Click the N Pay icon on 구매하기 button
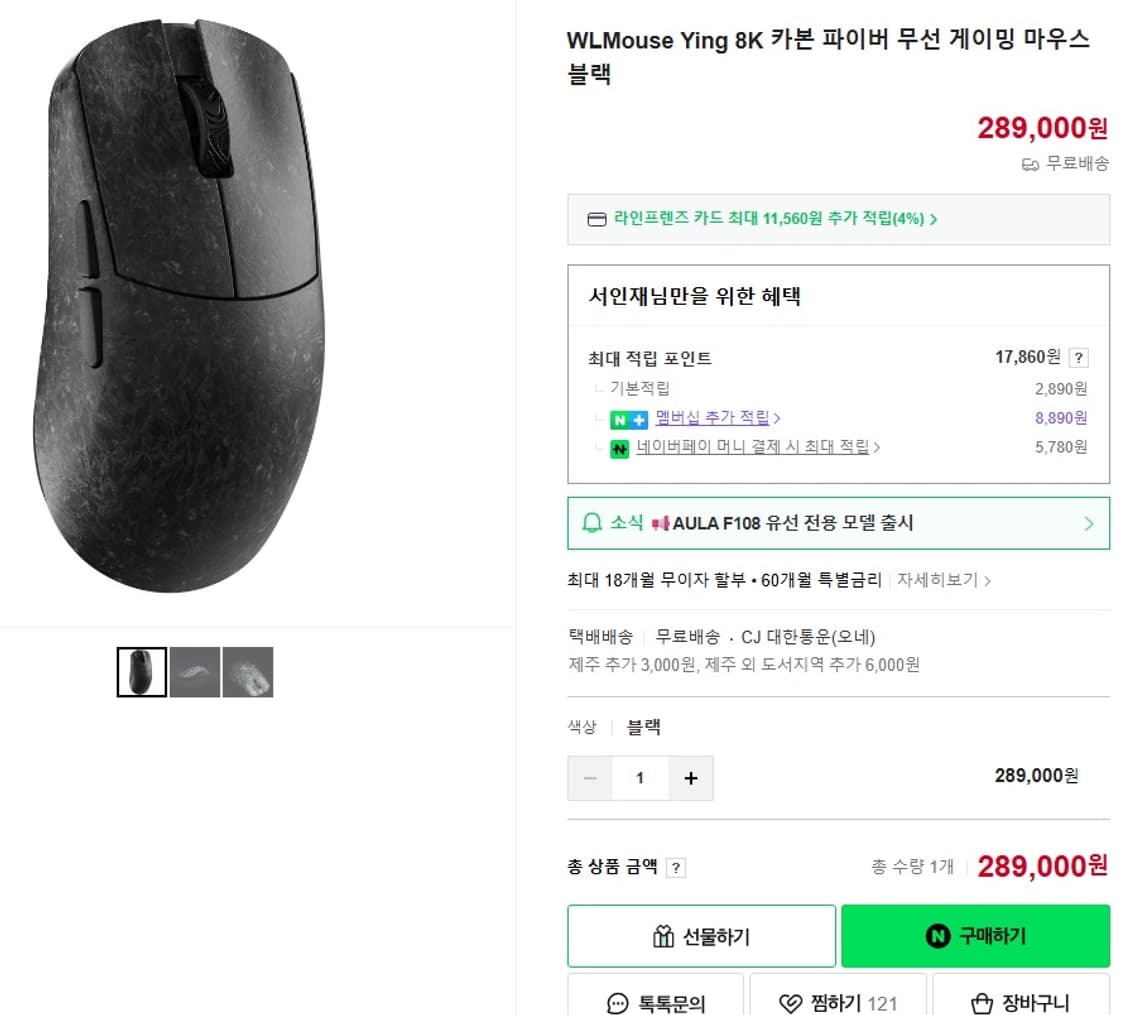This screenshot has width=1125, height=1015. click(x=936, y=934)
